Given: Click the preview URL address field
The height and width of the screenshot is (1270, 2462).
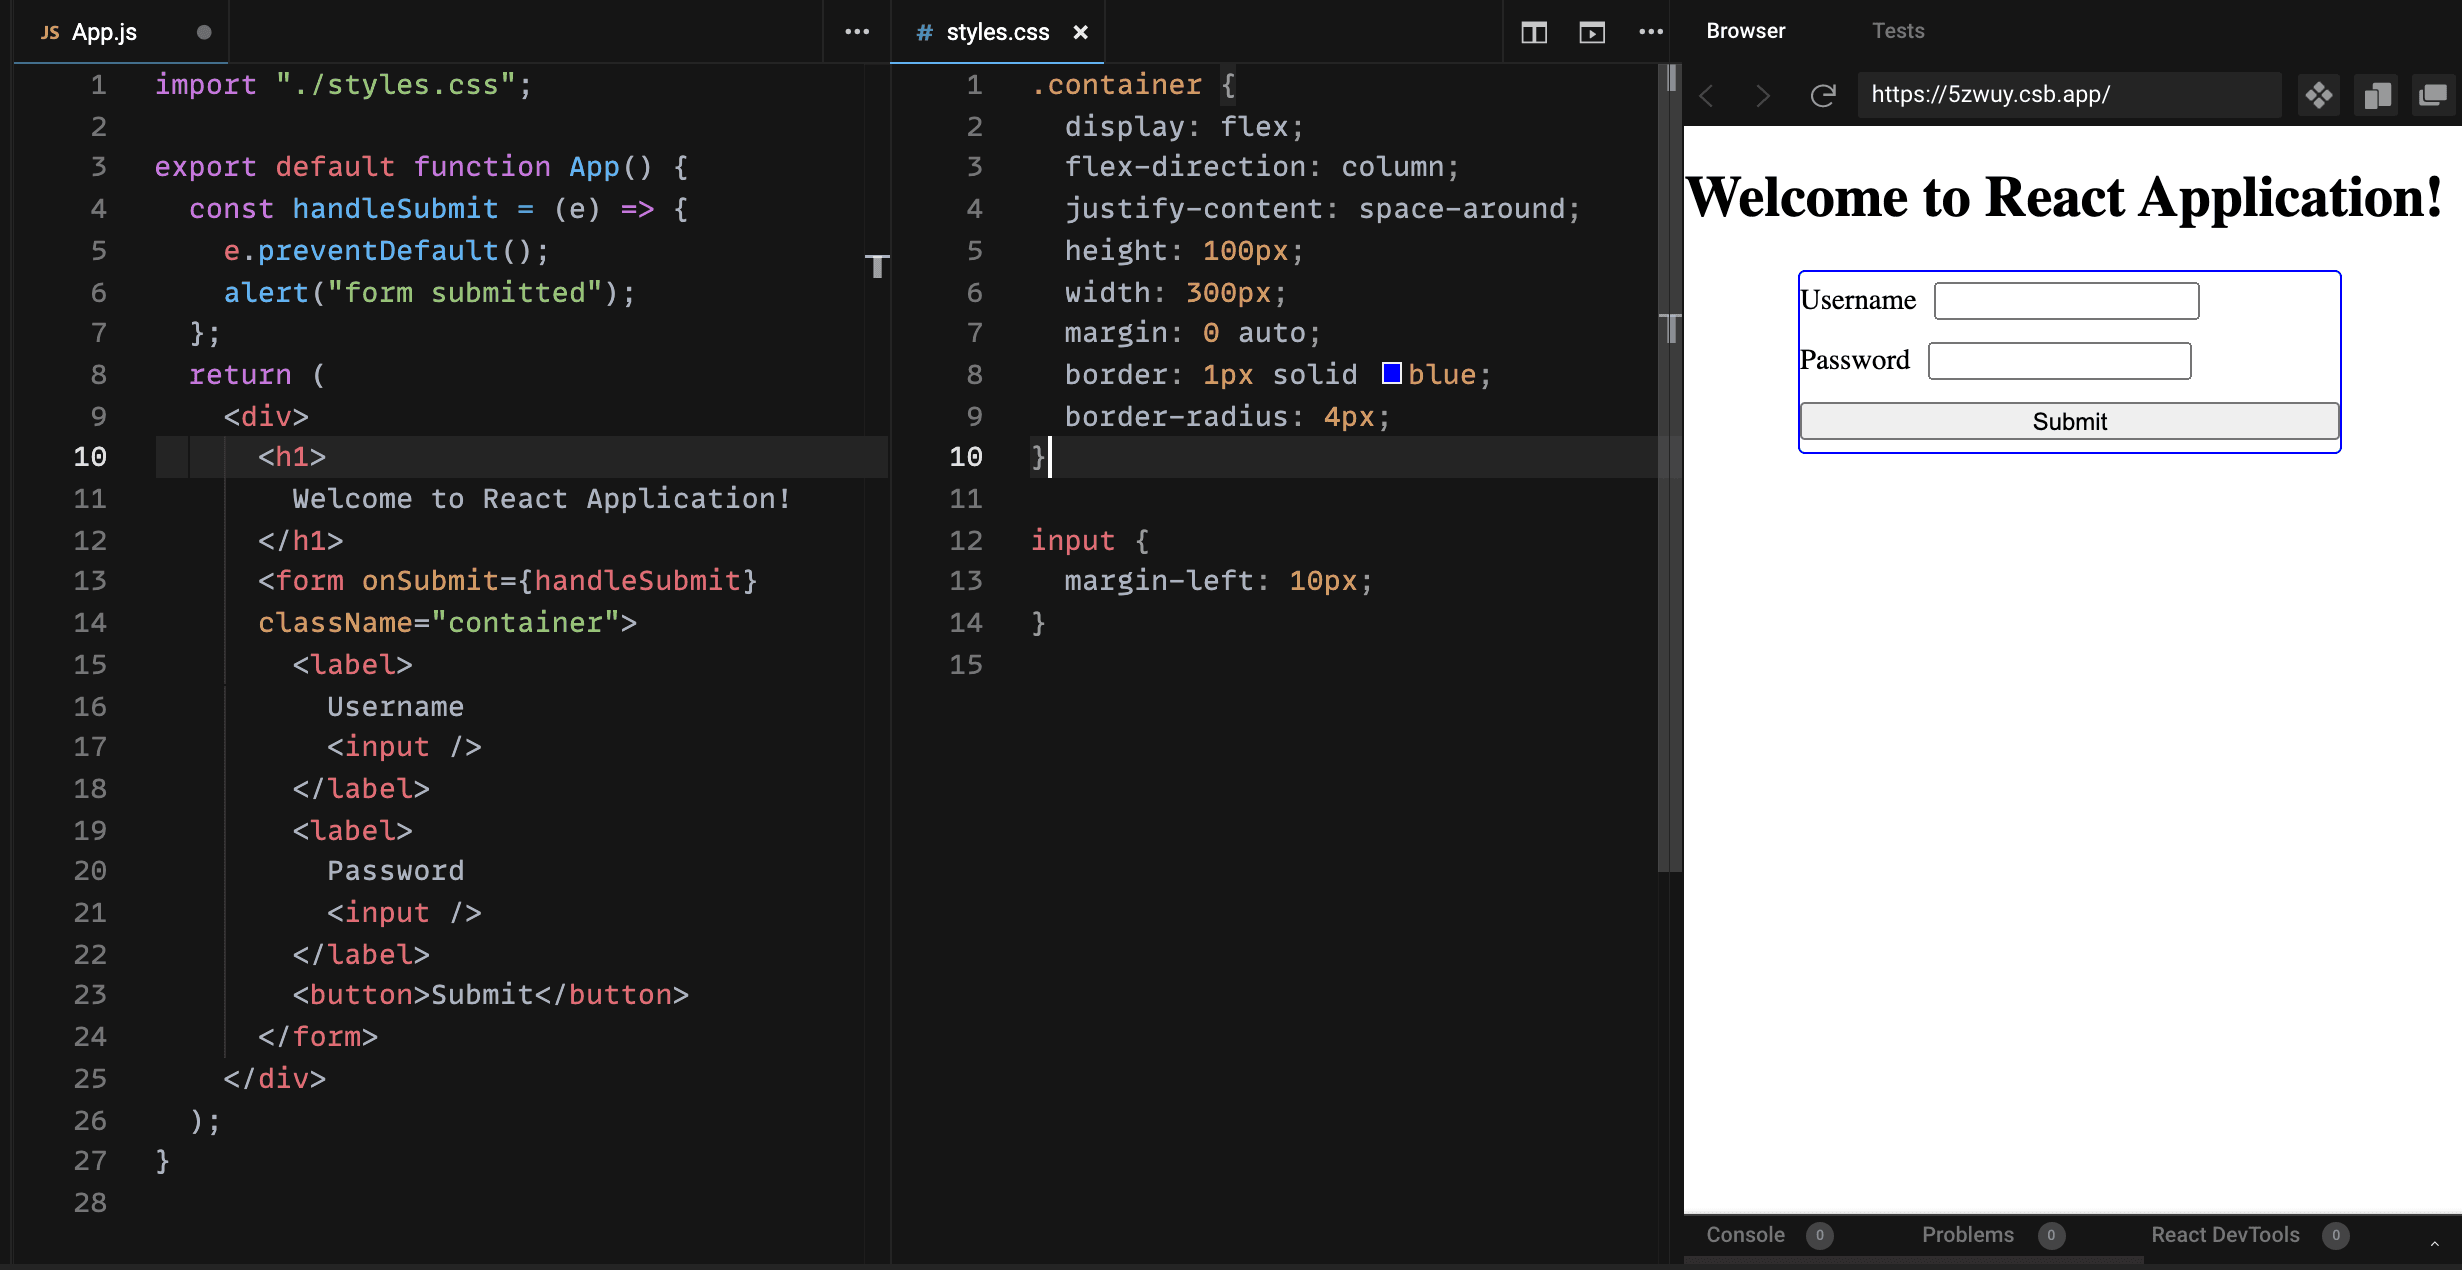Looking at the screenshot, I should pos(2069,95).
